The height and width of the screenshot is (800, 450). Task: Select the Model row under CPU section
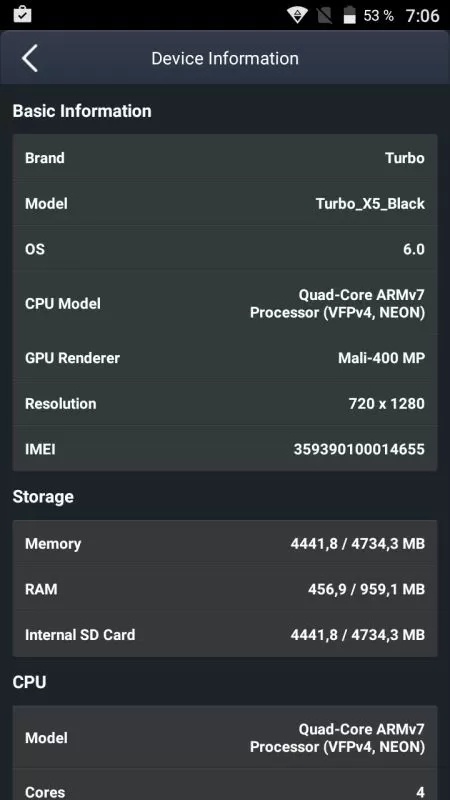pyautogui.click(x=225, y=738)
